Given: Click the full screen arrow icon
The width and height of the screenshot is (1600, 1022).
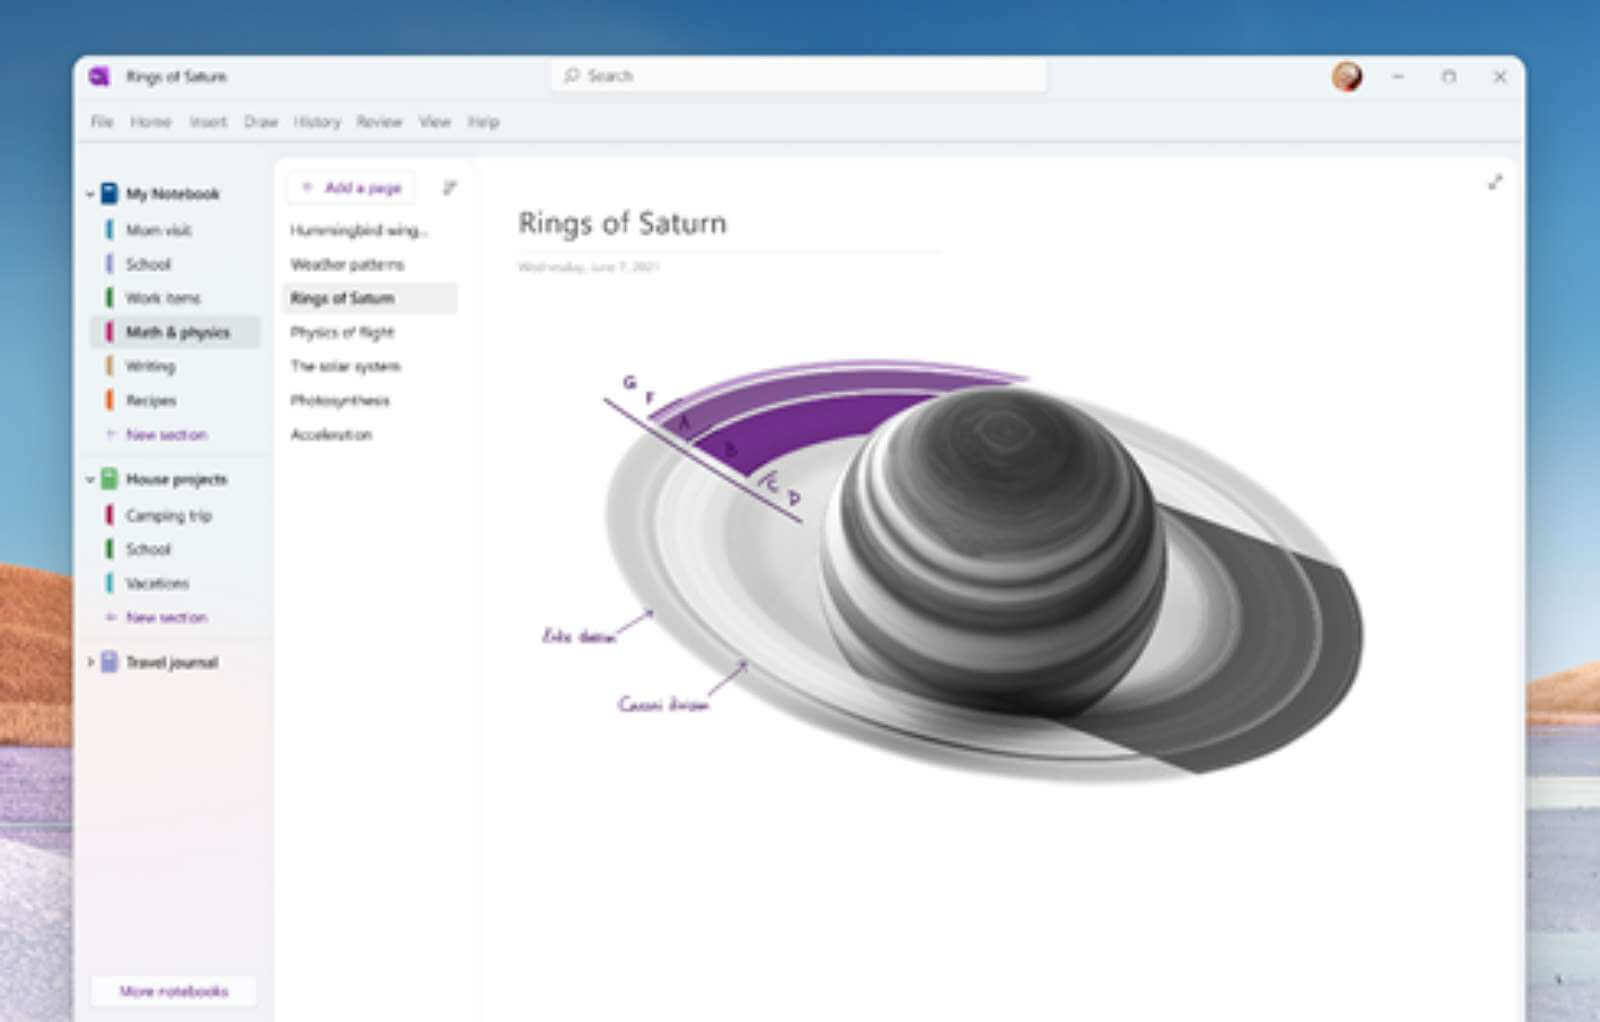Looking at the screenshot, I should pyautogui.click(x=1496, y=183).
